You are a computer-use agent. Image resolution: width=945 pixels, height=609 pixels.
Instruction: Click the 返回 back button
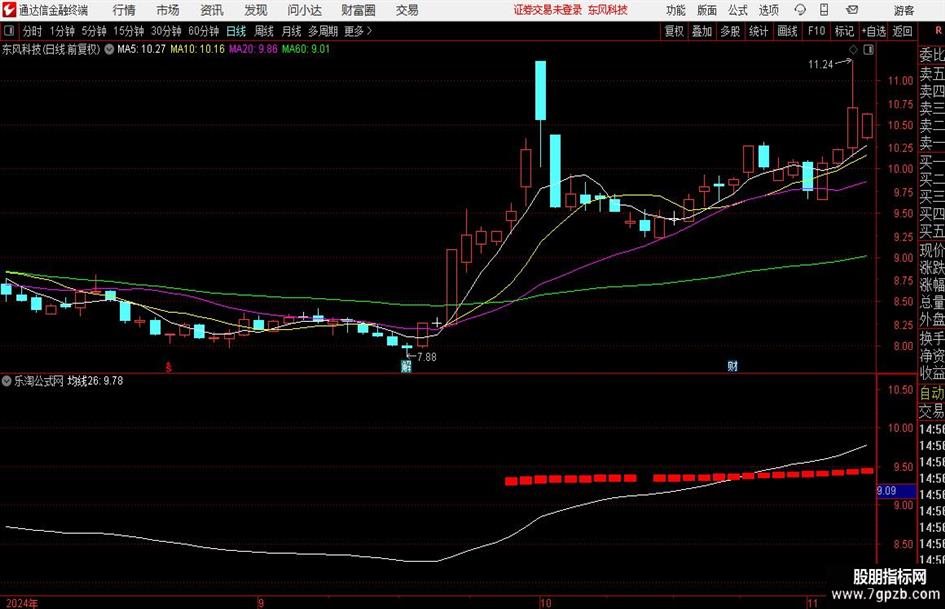tap(902, 31)
